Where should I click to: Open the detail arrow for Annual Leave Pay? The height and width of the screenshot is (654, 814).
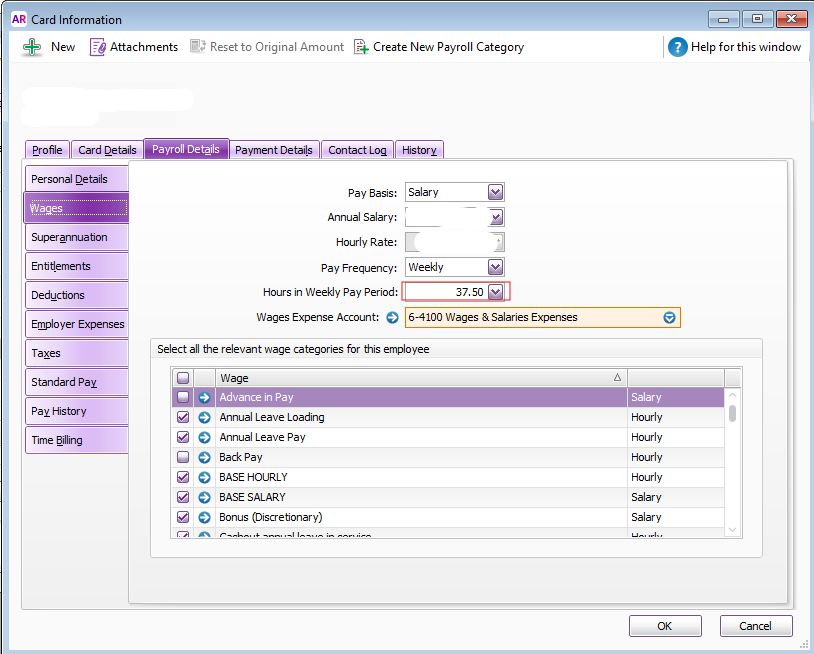tap(204, 437)
